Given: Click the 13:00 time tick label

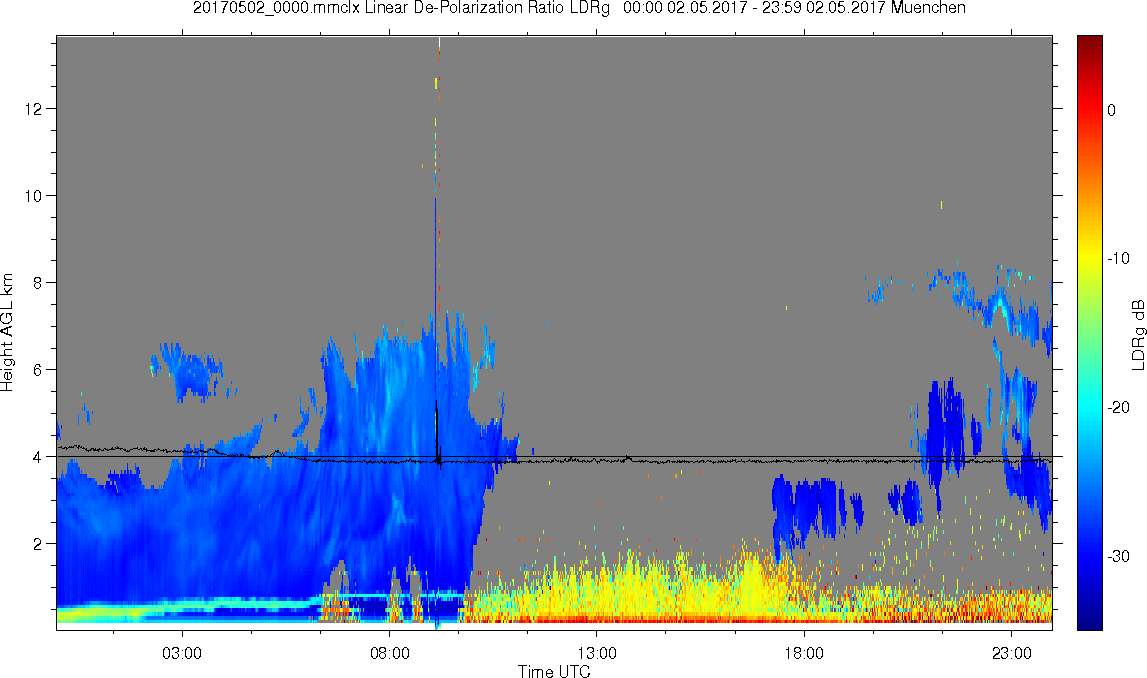Looking at the screenshot, I should coord(596,652).
